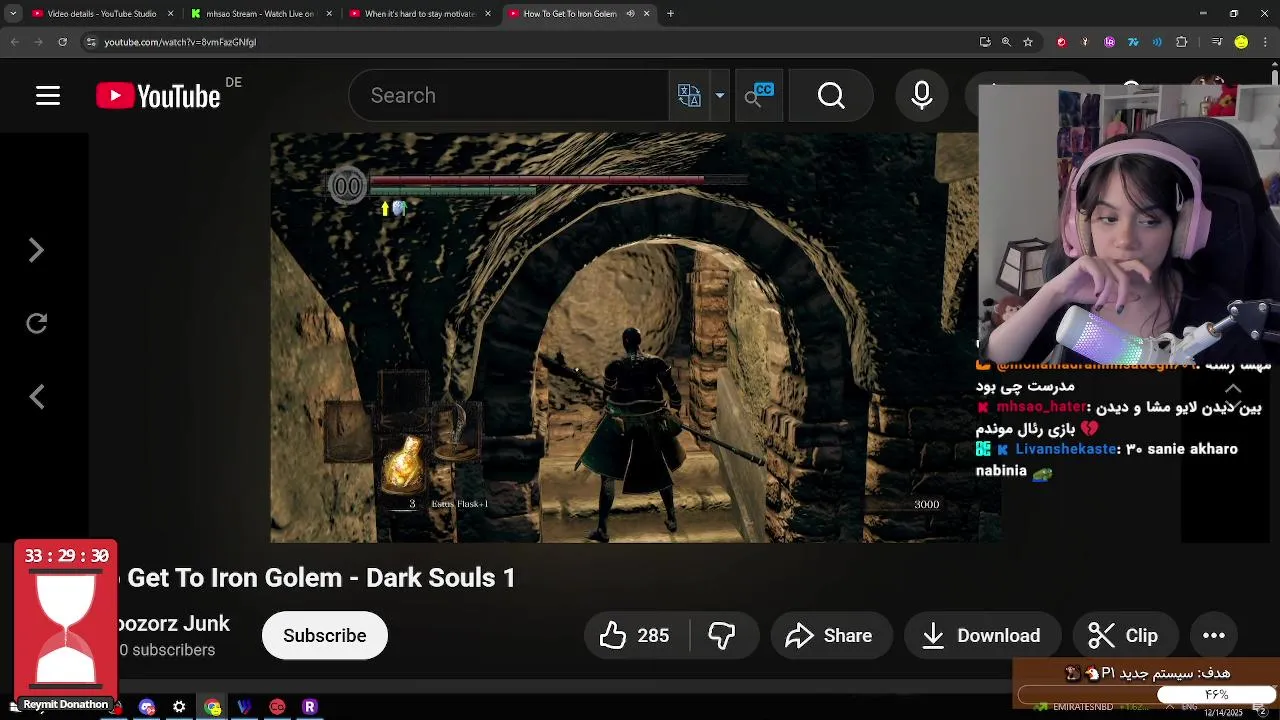Click the CC search captions icon
The height and width of the screenshot is (720, 1280).
(759, 96)
